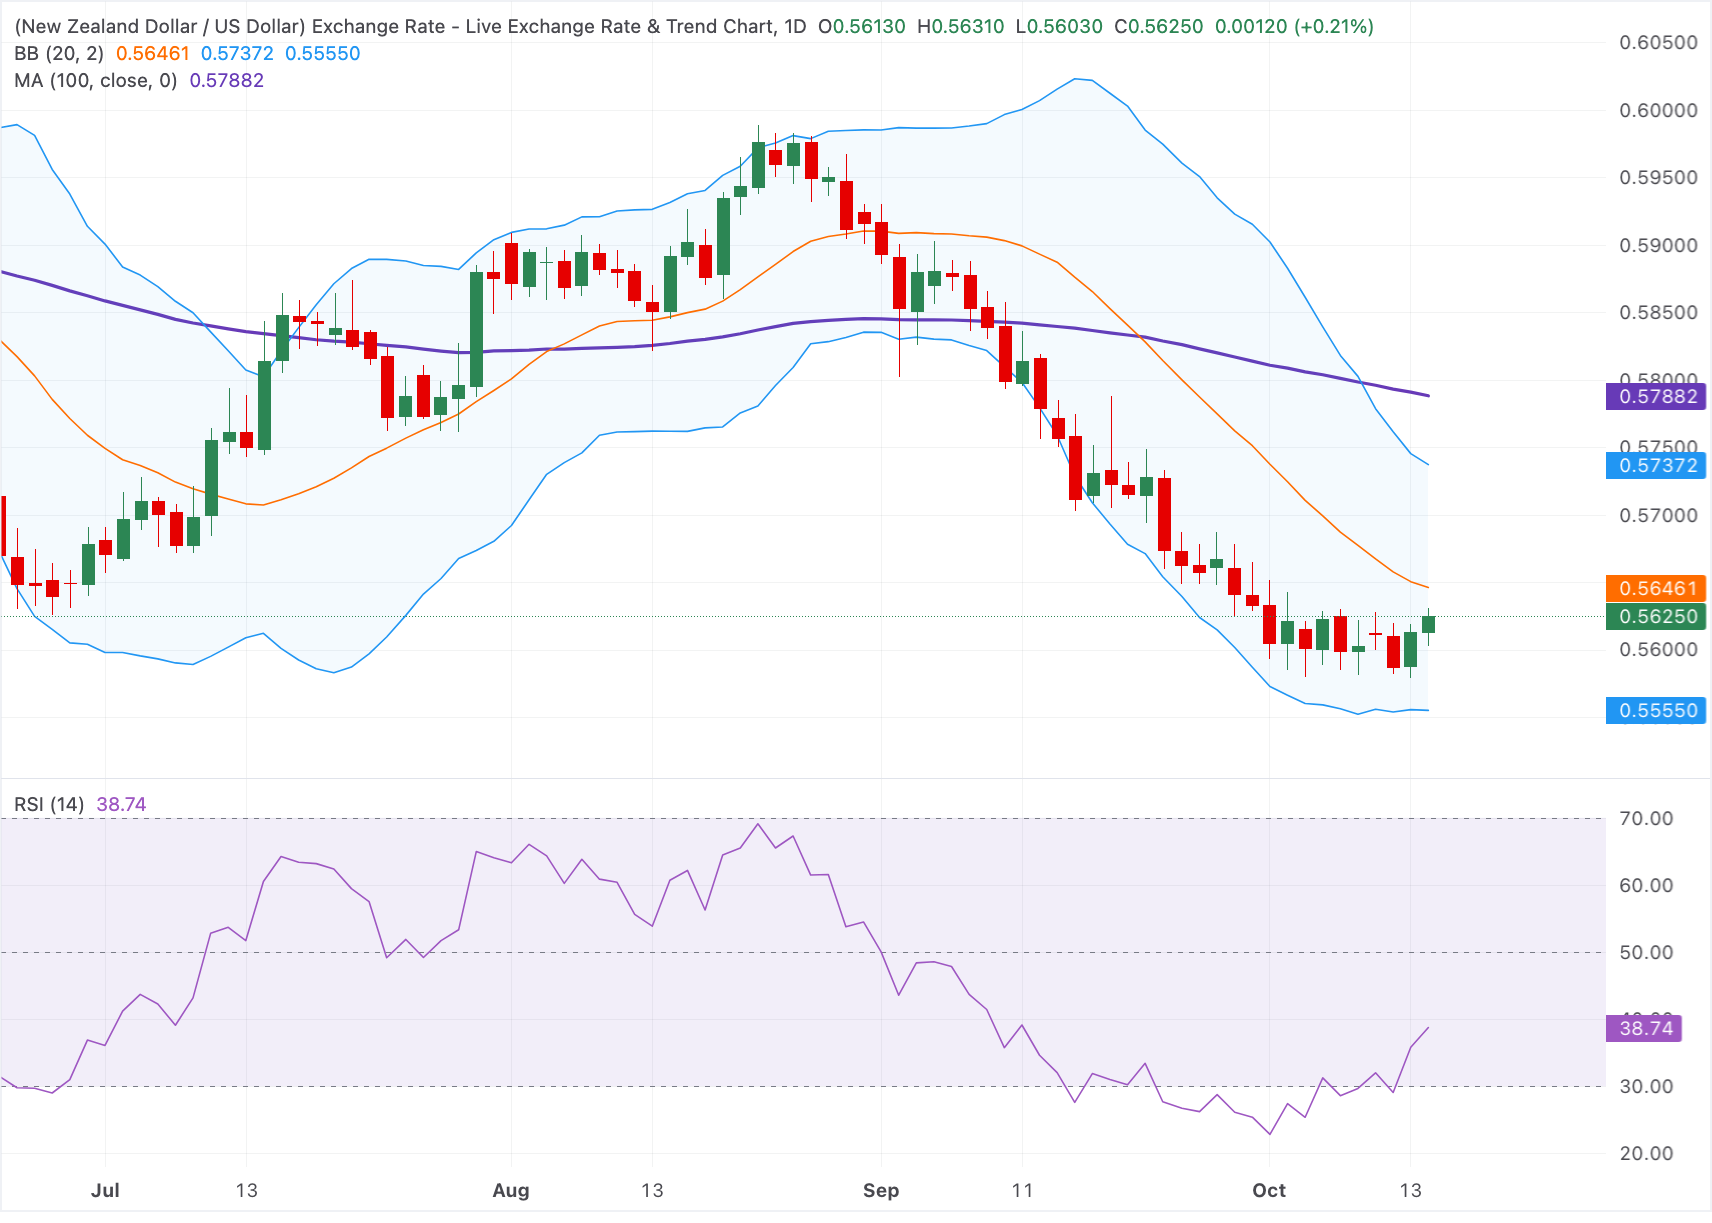The width and height of the screenshot is (1712, 1223).
Task: Click the open price O0.56130 value
Action: [x=862, y=26]
